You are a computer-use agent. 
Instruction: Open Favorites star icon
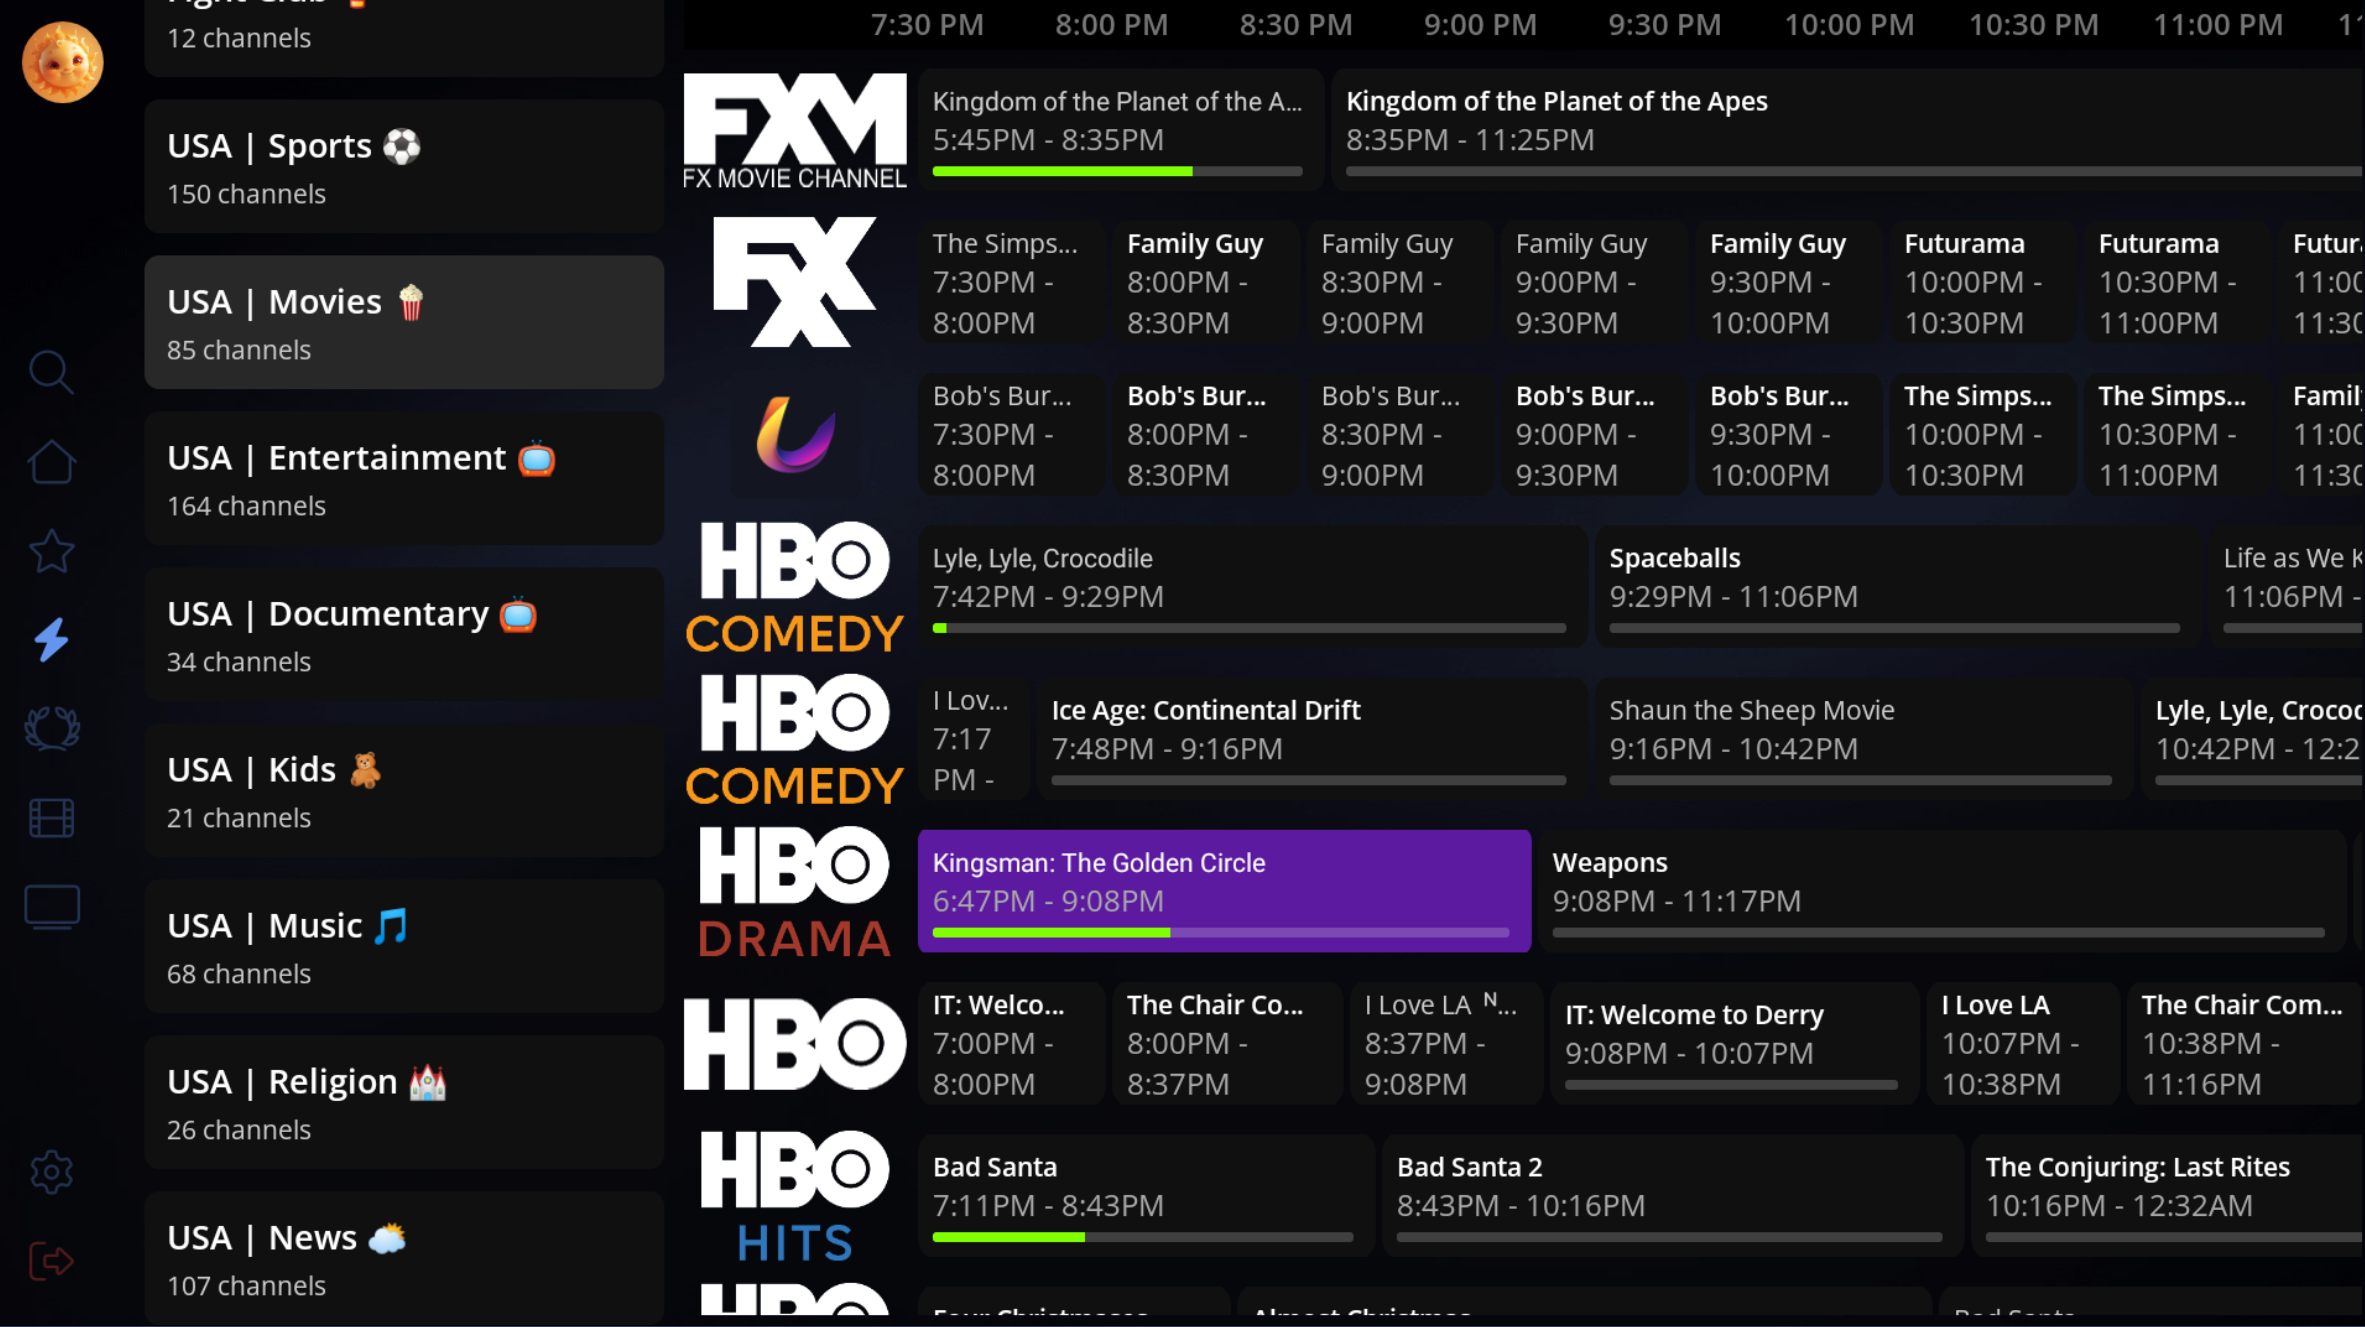coord(51,551)
